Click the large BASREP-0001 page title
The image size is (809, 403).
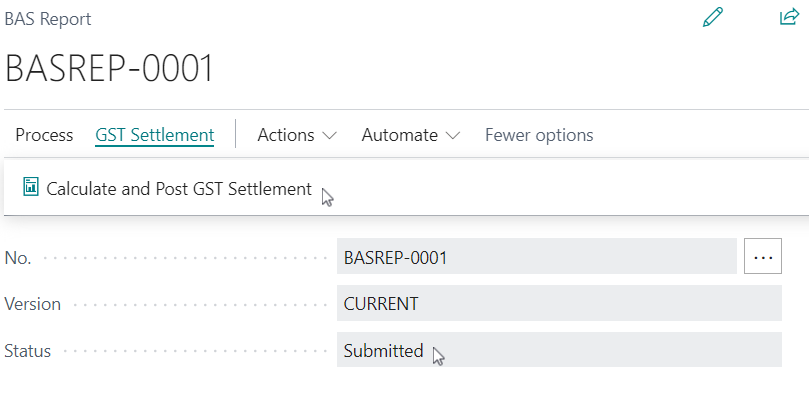110,68
